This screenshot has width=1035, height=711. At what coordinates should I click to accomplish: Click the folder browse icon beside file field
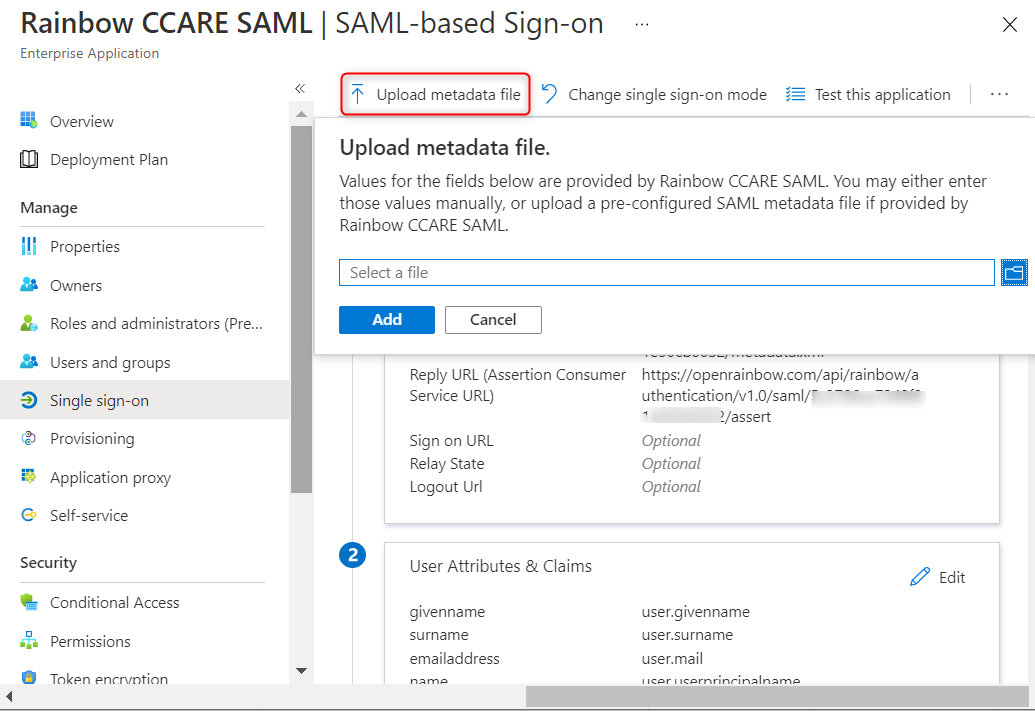click(1014, 272)
